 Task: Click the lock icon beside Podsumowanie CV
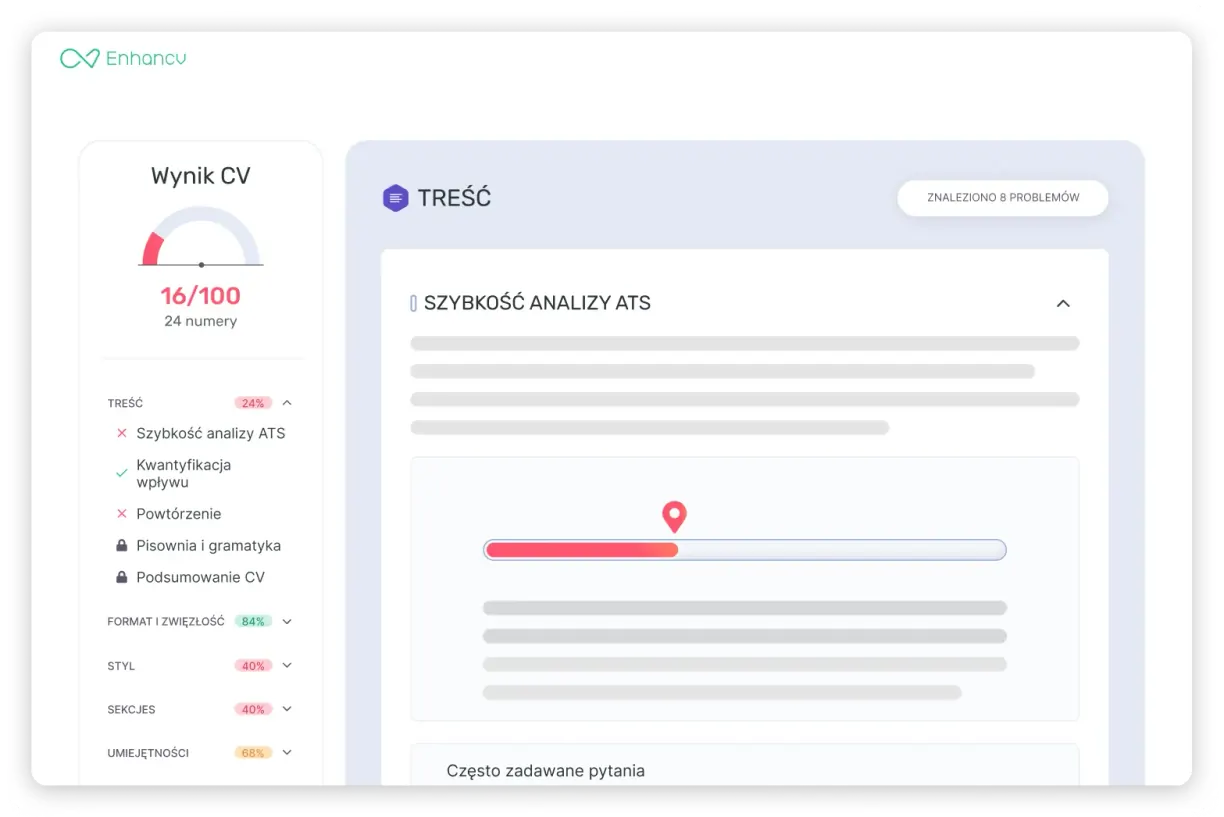click(x=122, y=577)
